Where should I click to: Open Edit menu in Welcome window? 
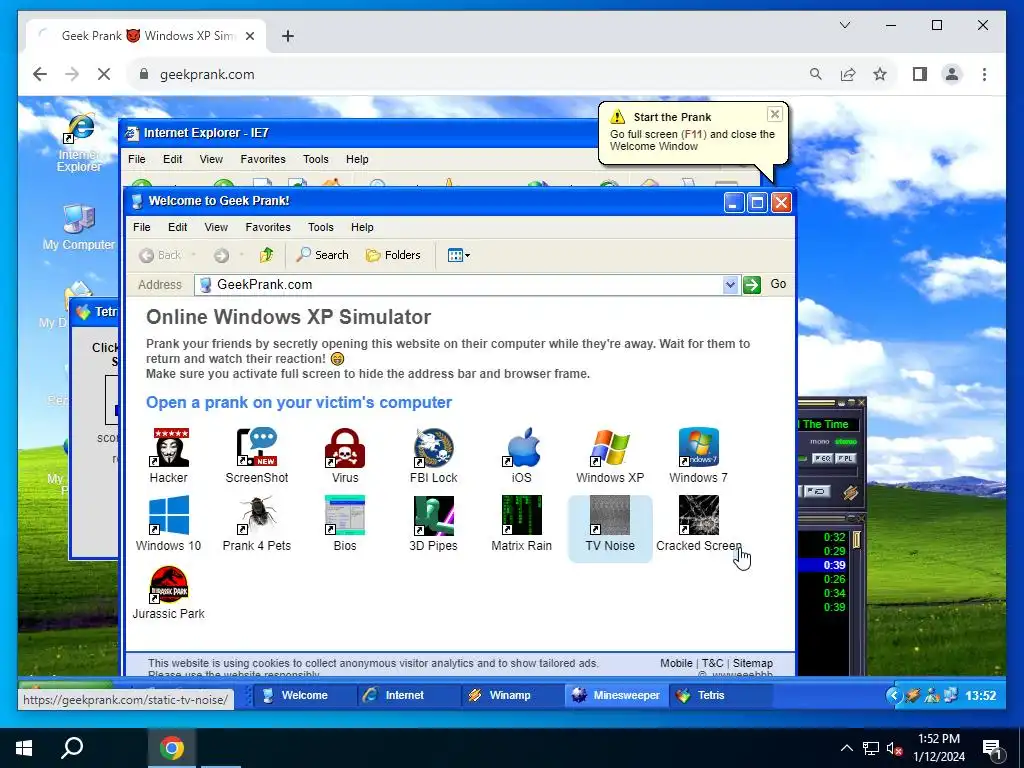point(178,227)
